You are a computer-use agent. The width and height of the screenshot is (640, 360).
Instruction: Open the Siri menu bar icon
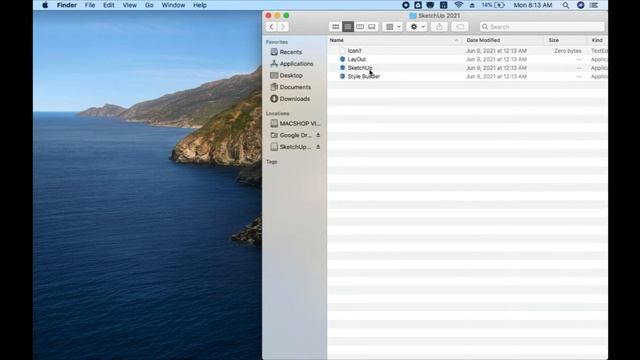580,5
